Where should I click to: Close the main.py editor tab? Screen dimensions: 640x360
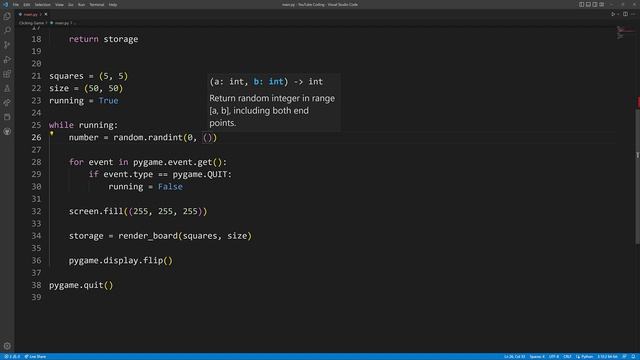click(x=46, y=14)
